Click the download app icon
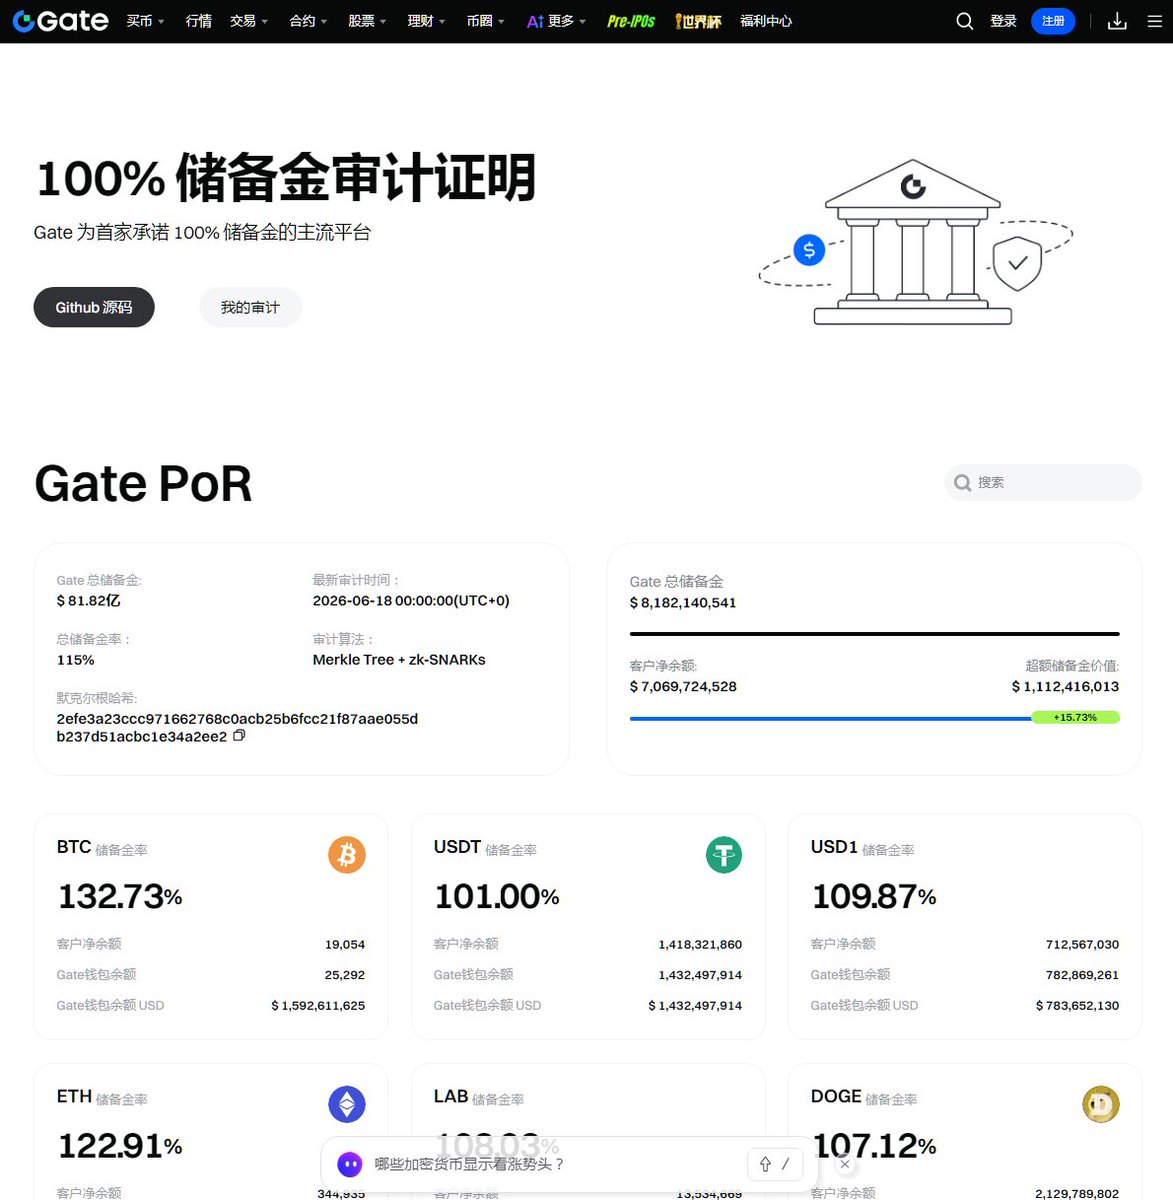This screenshot has height=1200, width=1173. coord(1117,21)
